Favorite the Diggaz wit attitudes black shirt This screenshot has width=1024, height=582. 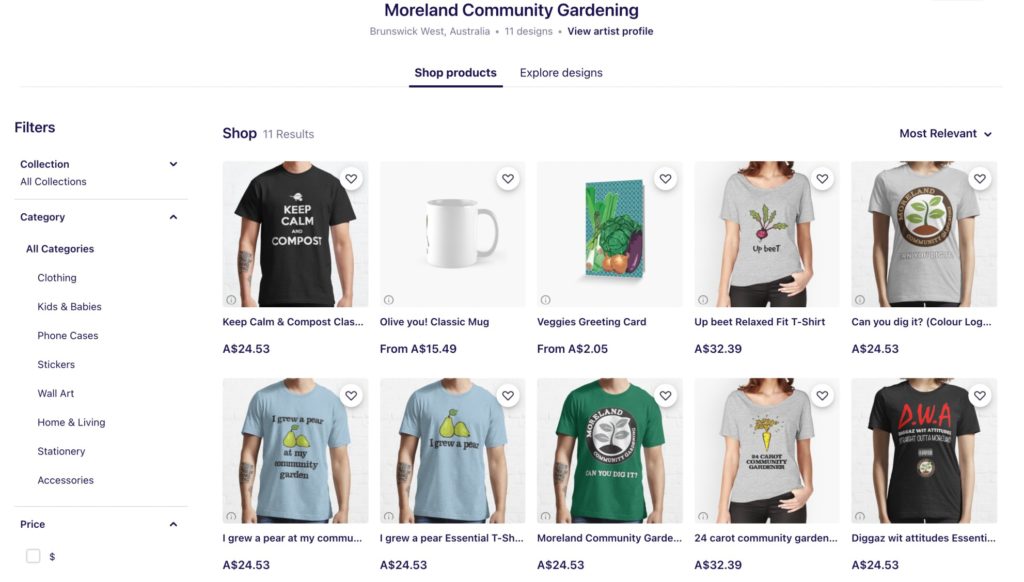[980, 395]
